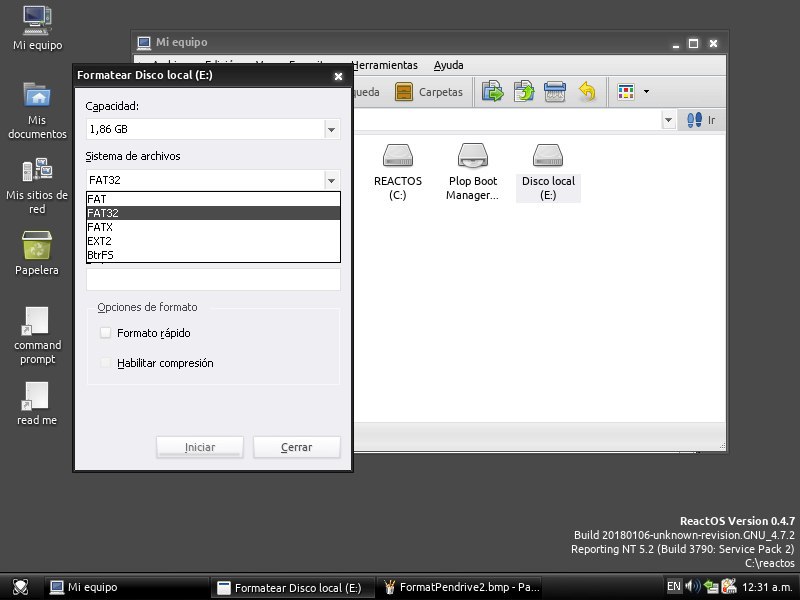Open the read me shortcut

click(37, 404)
